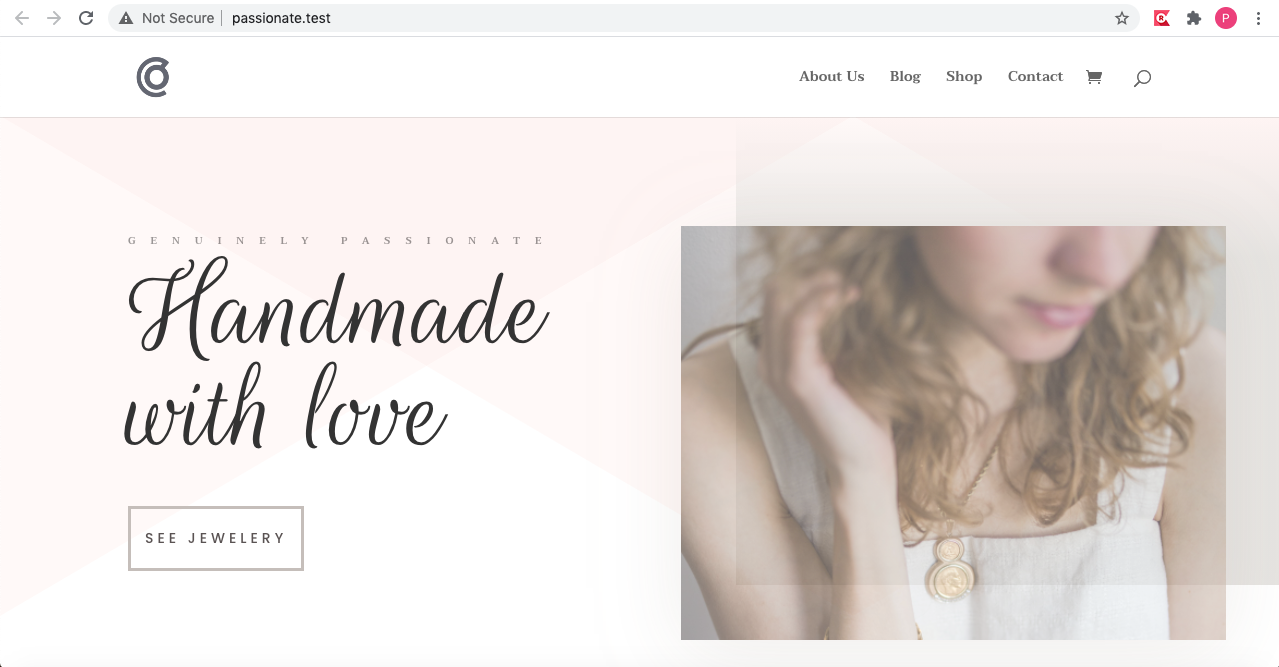The image size is (1279, 667).
Task: Open the shopping cart icon
Action: (x=1094, y=77)
